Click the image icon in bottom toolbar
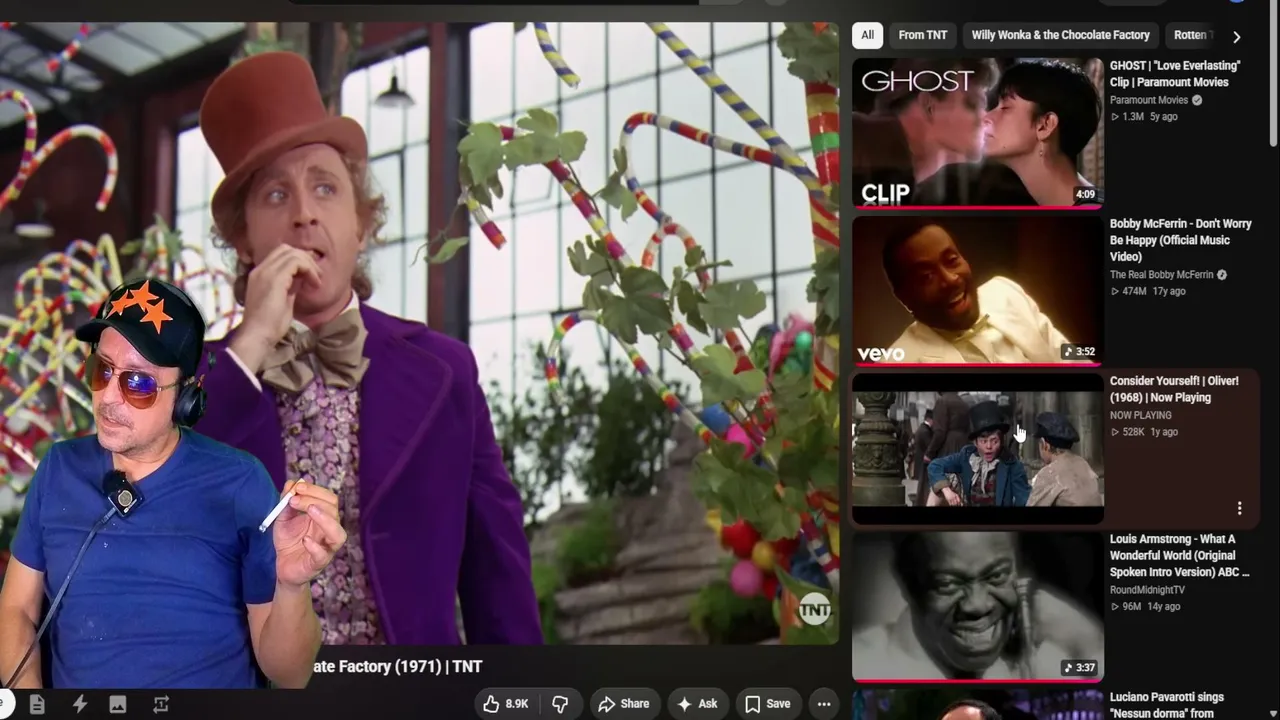Screen dimensions: 1280x720 tap(117, 705)
